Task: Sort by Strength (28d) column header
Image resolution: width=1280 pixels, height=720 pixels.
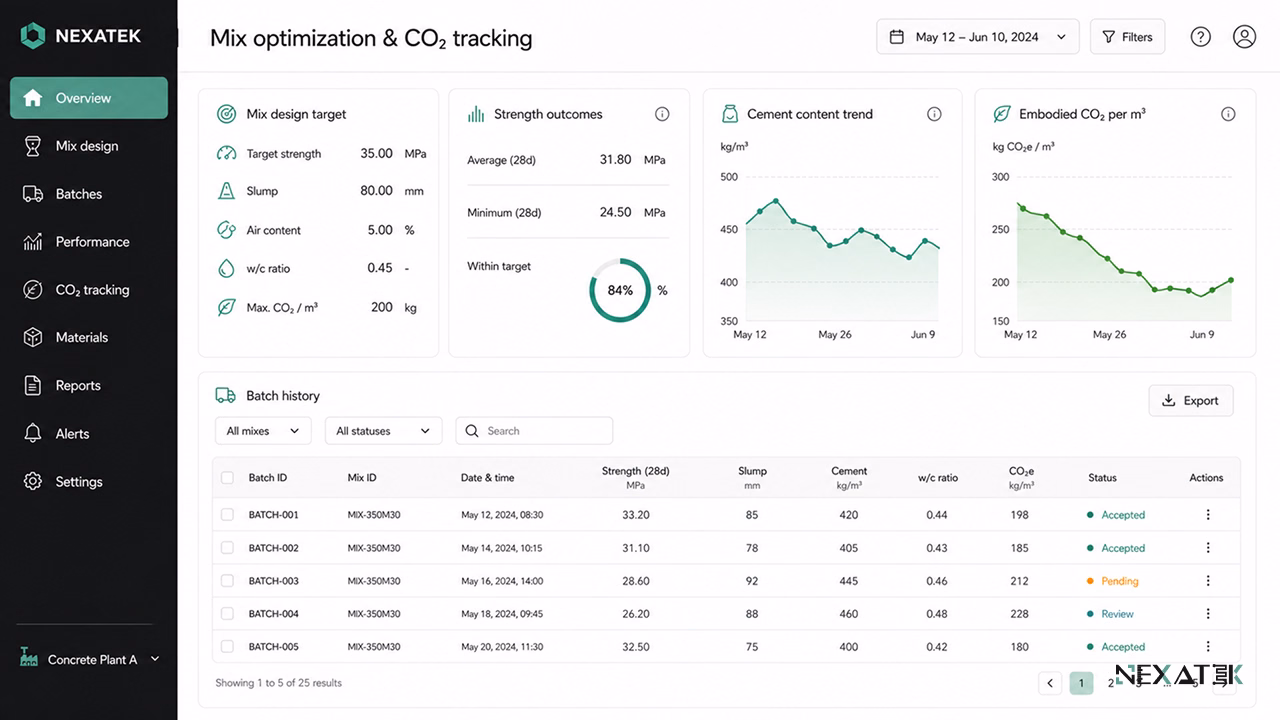Action: click(636, 477)
